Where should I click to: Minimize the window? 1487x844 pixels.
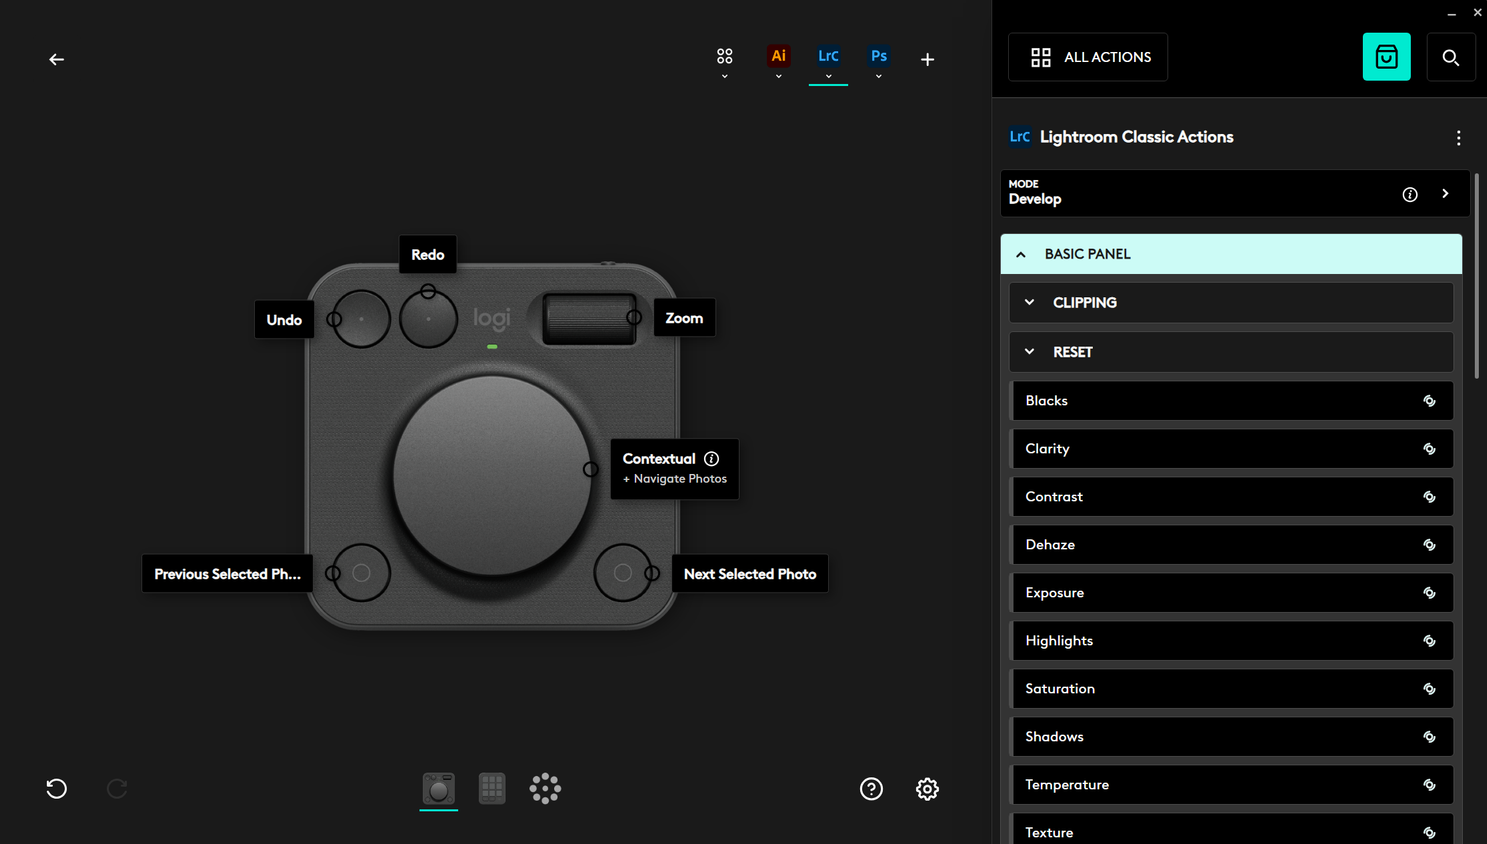pos(1452,13)
